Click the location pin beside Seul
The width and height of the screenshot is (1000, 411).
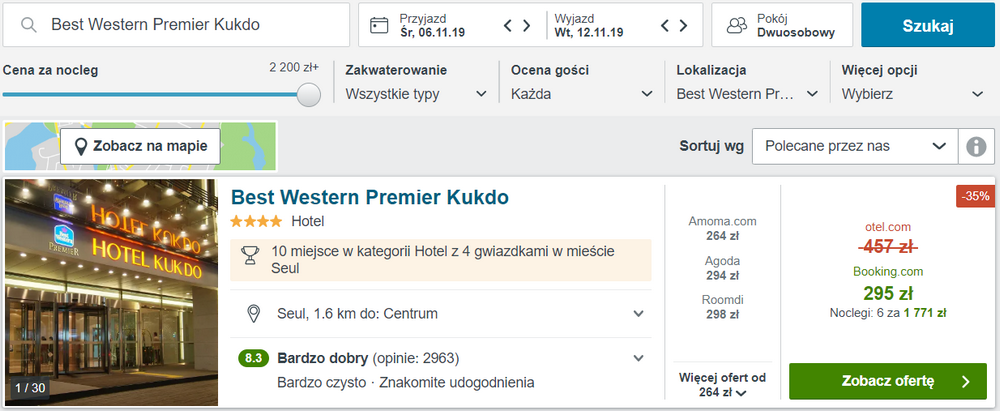(x=254, y=314)
